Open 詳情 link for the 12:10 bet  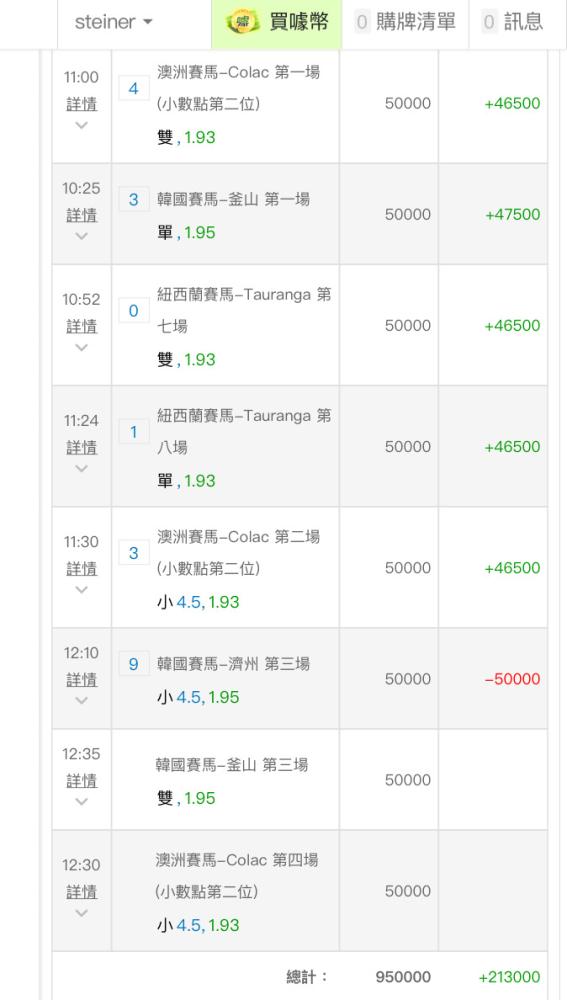point(82,680)
